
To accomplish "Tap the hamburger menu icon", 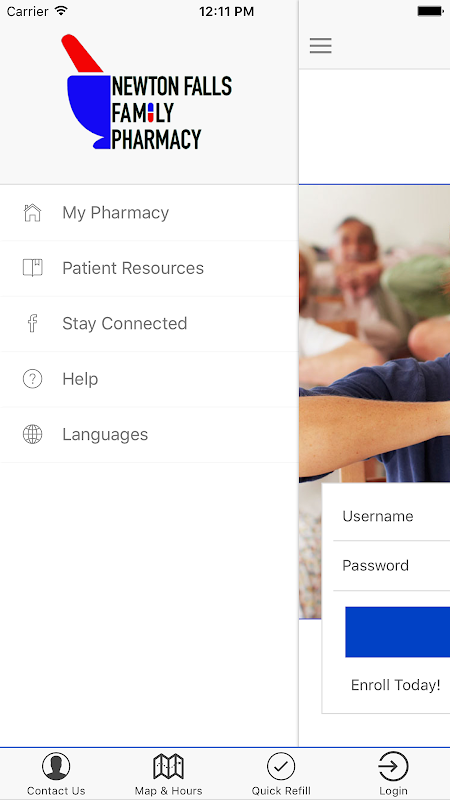I will click(320, 45).
